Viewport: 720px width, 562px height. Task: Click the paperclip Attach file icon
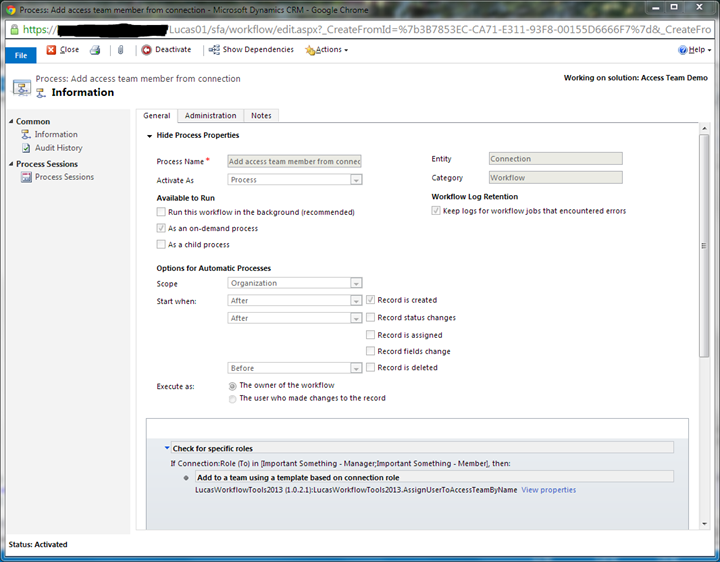(120, 50)
